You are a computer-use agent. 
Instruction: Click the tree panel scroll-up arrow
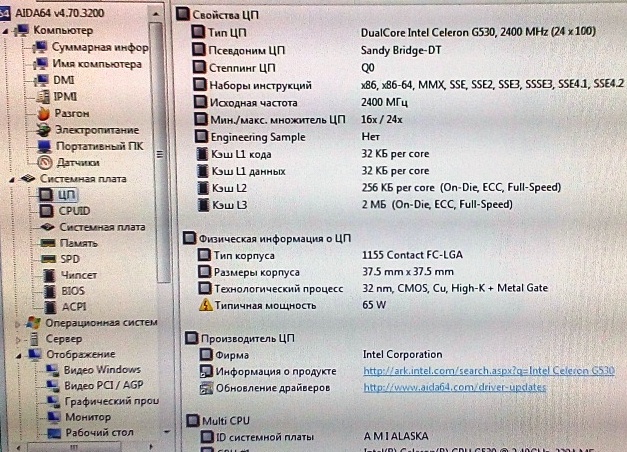pyautogui.click(x=156, y=14)
